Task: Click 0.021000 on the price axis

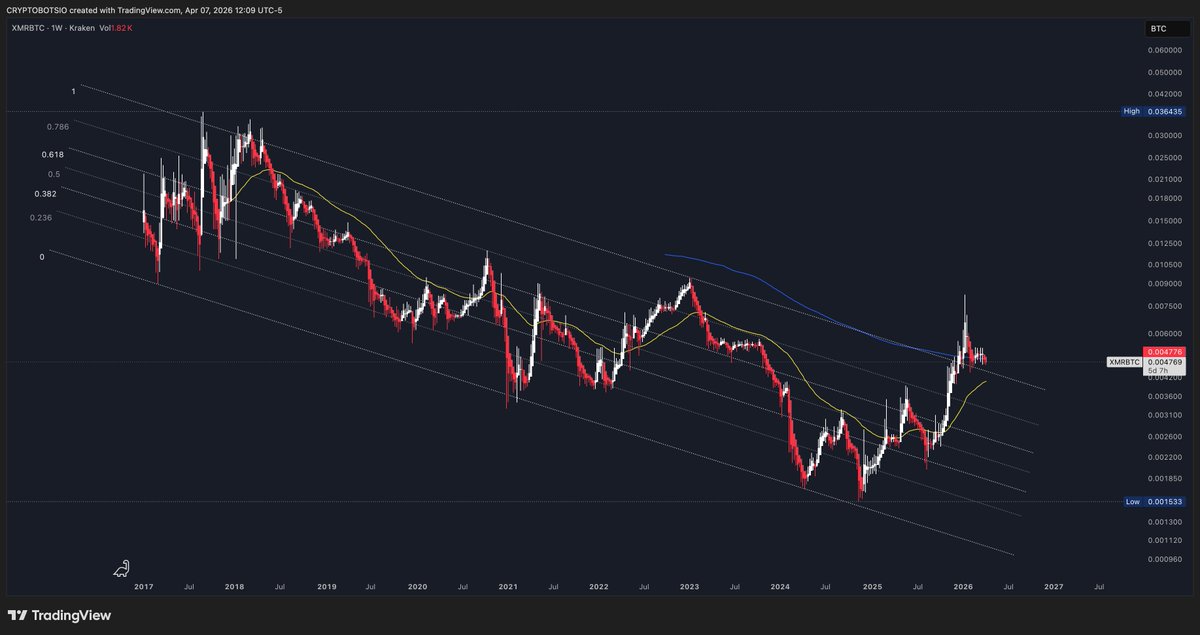Action: [x=1163, y=179]
